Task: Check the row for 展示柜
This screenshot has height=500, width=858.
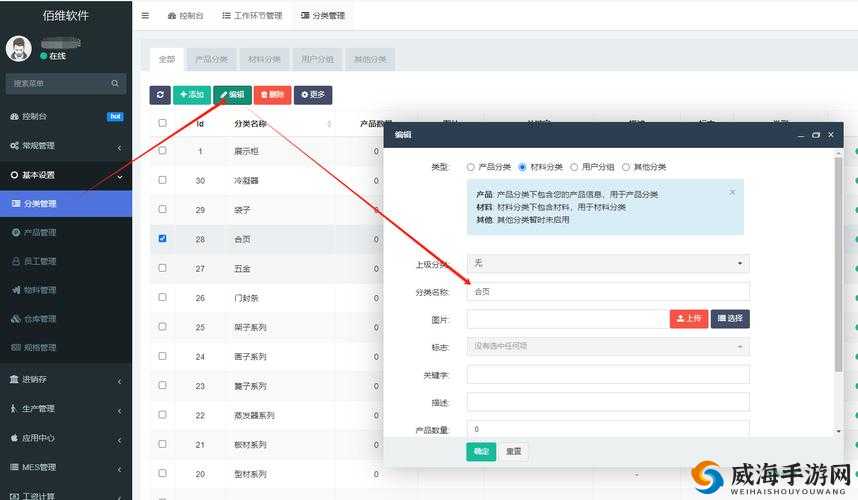Action: pyautogui.click(x=163, y=150)
